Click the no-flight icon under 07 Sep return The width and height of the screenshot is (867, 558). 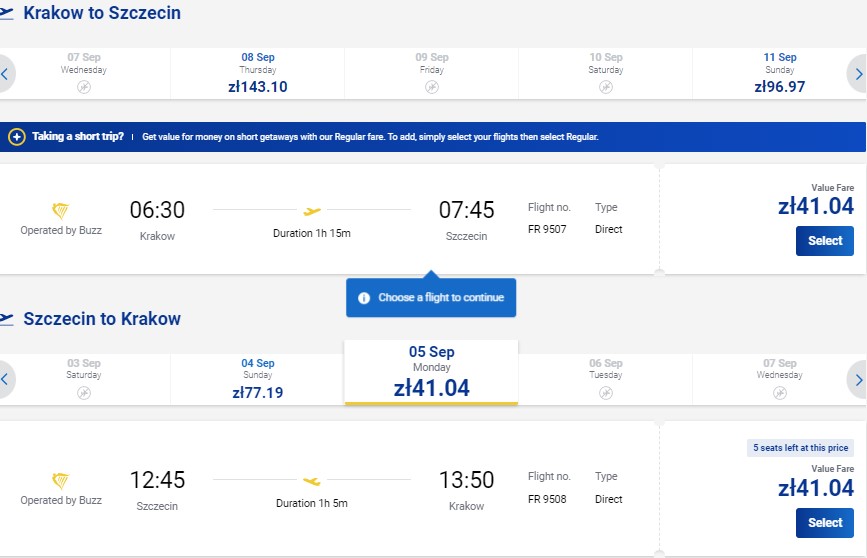(x=780, y=393)
